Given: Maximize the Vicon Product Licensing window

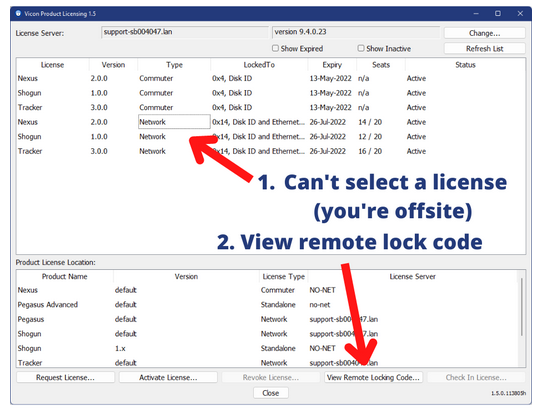Looking at the screenshot, I should [x=498, y=13].
